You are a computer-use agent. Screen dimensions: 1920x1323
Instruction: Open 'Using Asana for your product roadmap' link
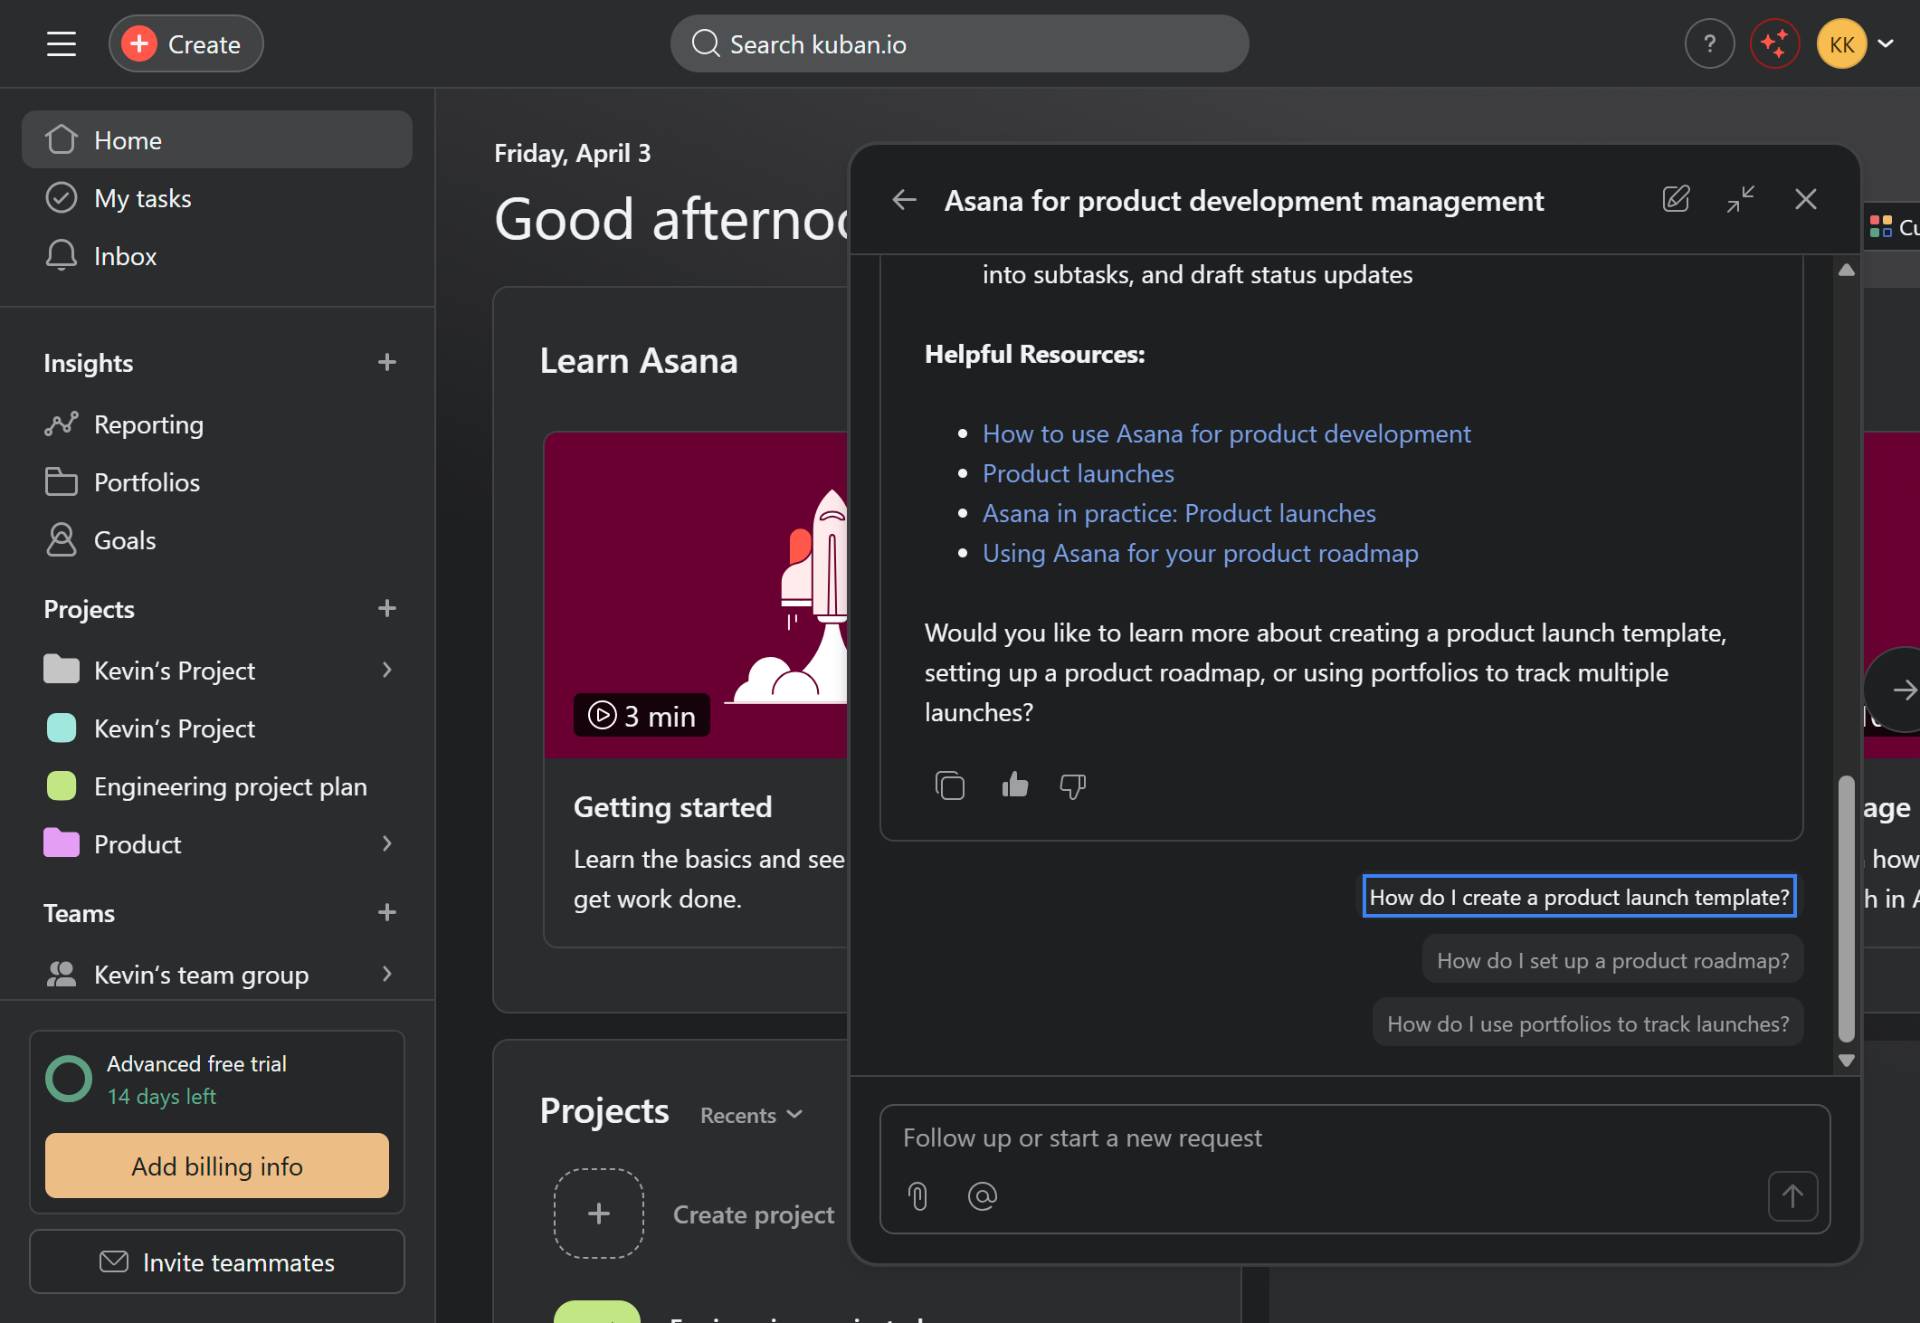(1200, 554)
